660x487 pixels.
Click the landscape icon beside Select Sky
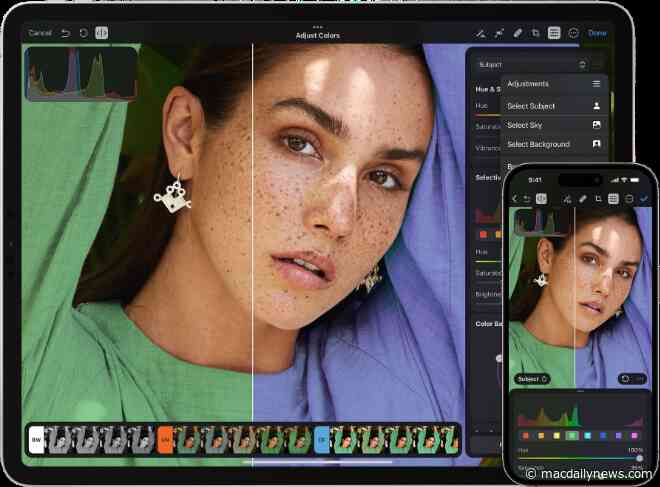(x=596, y=125)
